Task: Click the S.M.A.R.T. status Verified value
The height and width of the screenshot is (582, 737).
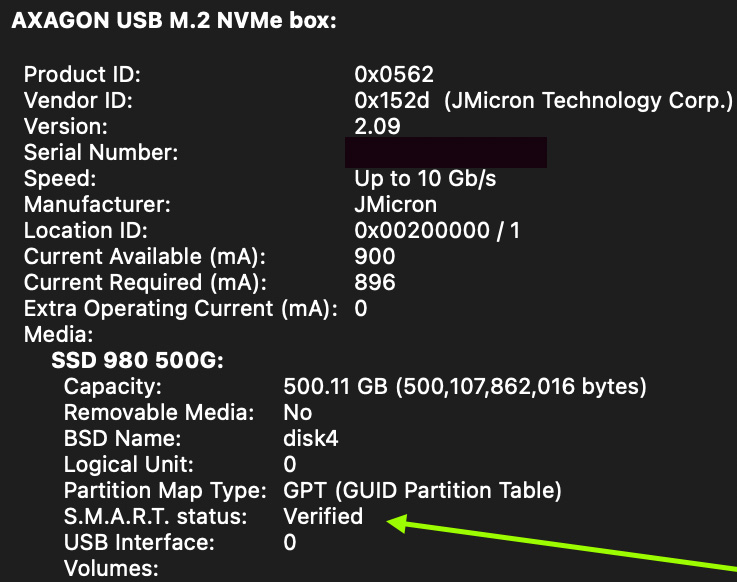Action: click(323, 517)
